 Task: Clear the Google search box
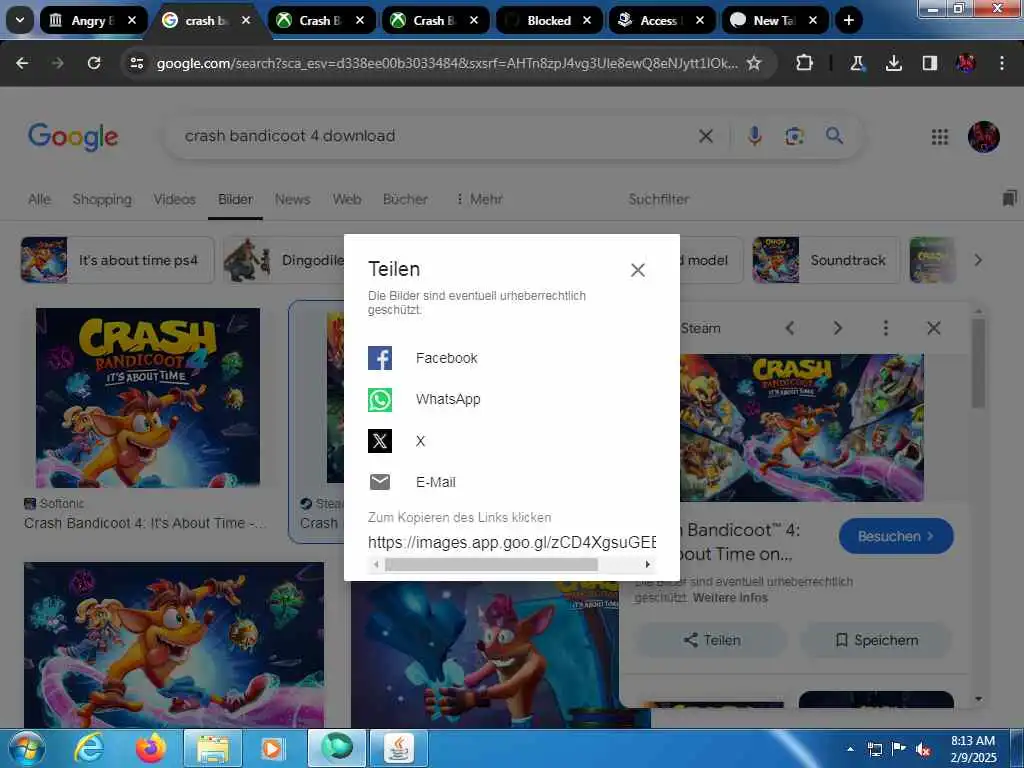click(x=706, y=136)
